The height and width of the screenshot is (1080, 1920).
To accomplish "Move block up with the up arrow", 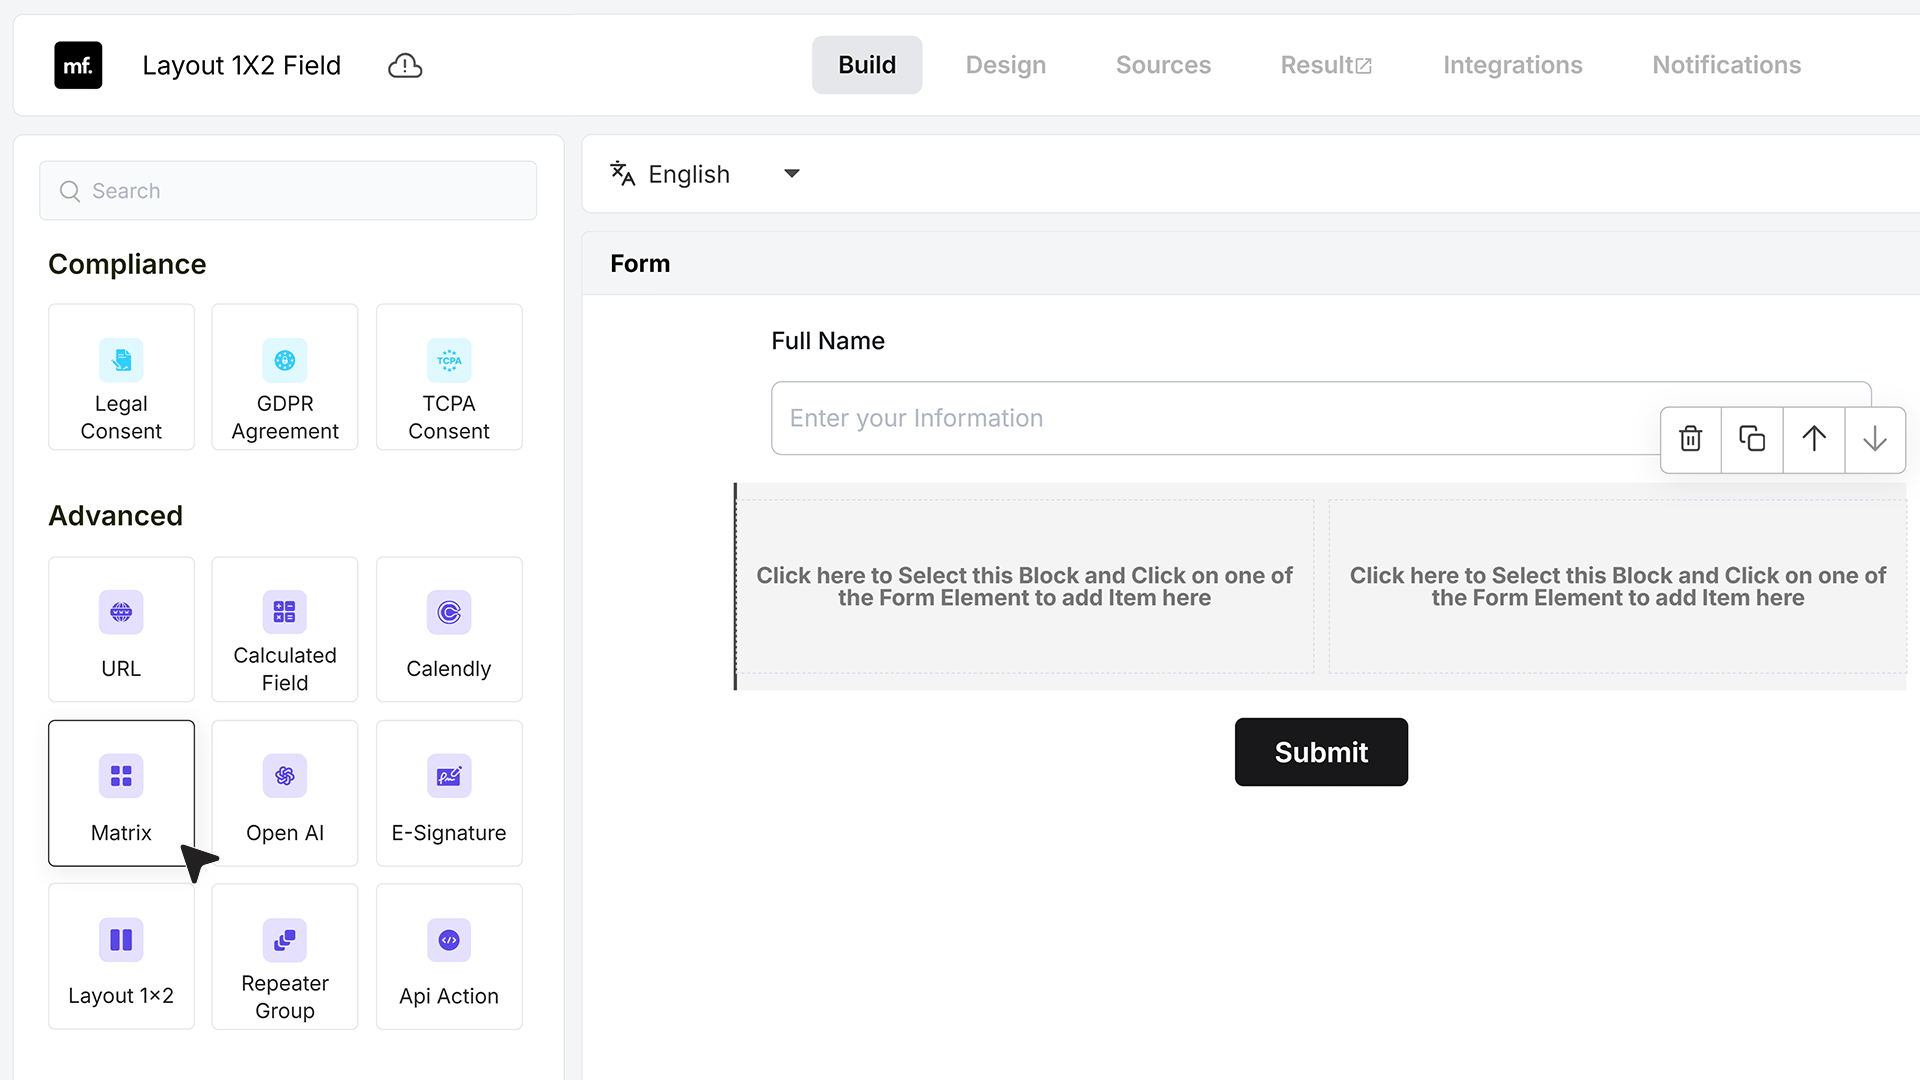I will (1813, 439).
